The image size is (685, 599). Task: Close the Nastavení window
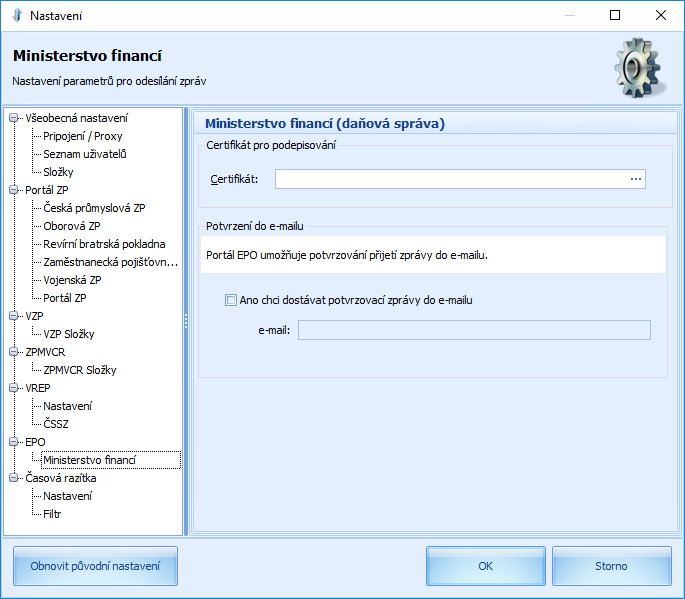tap(661, 15)
